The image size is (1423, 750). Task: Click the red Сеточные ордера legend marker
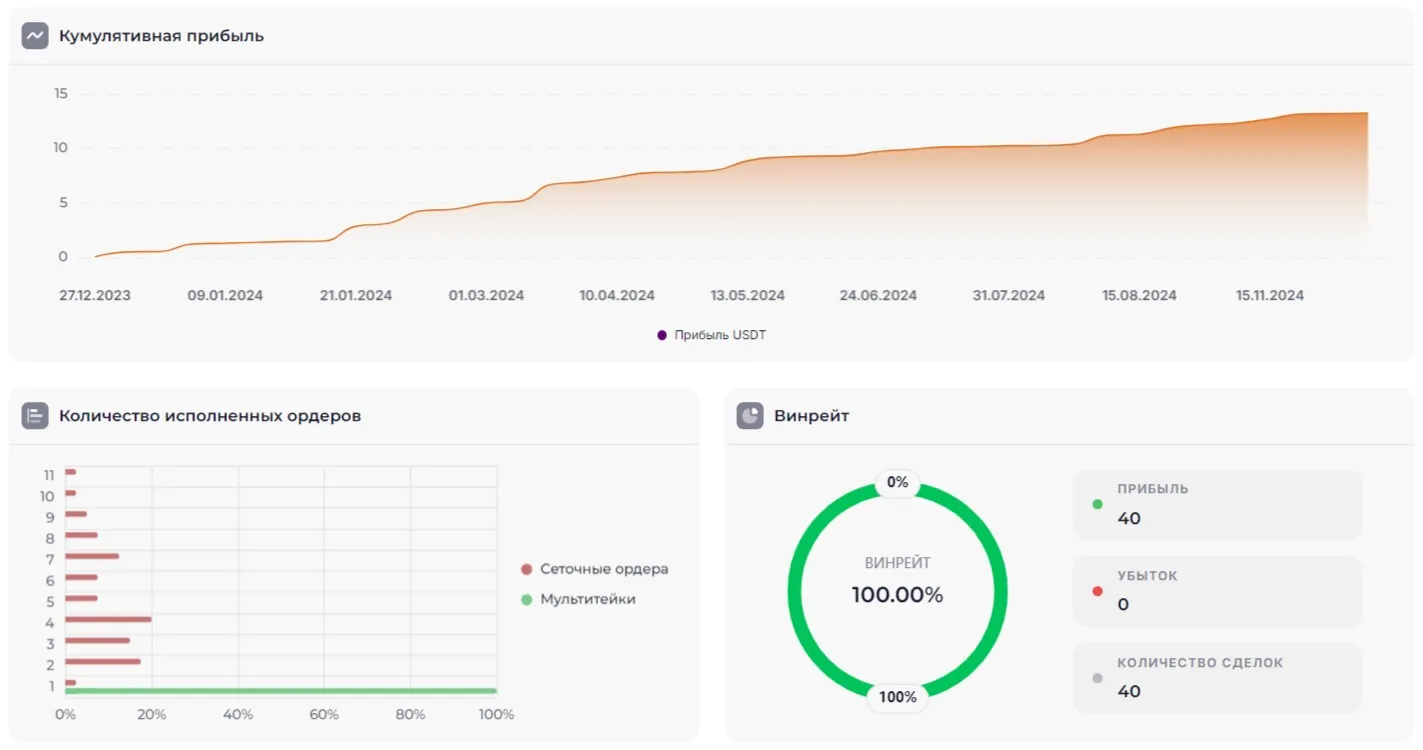coord(527,569)
